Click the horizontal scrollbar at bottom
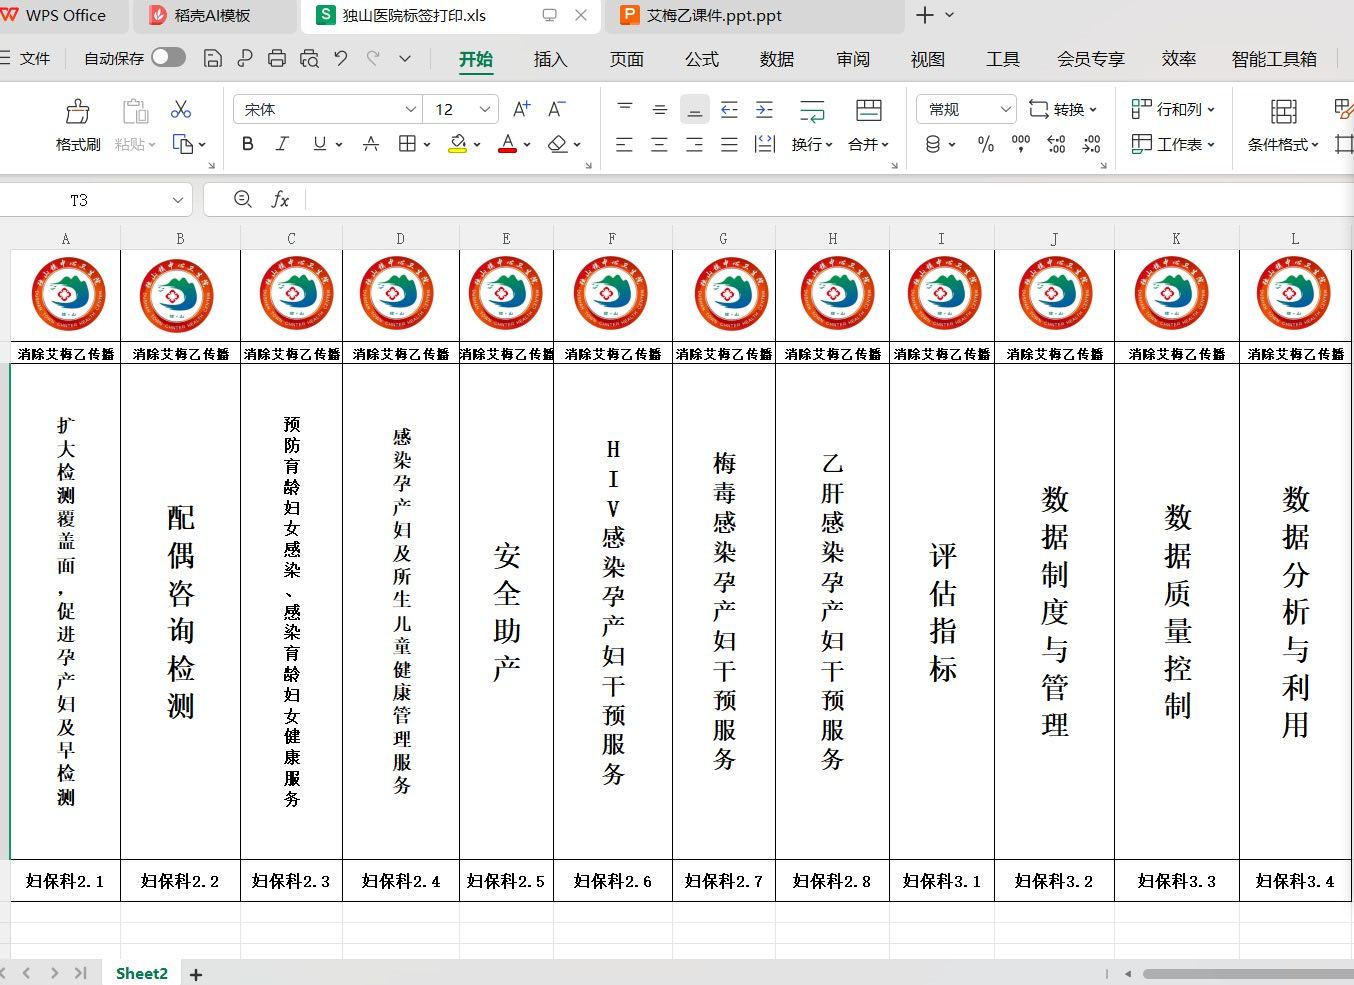This screenshot has width=1354, height=985. [1248, 973]
